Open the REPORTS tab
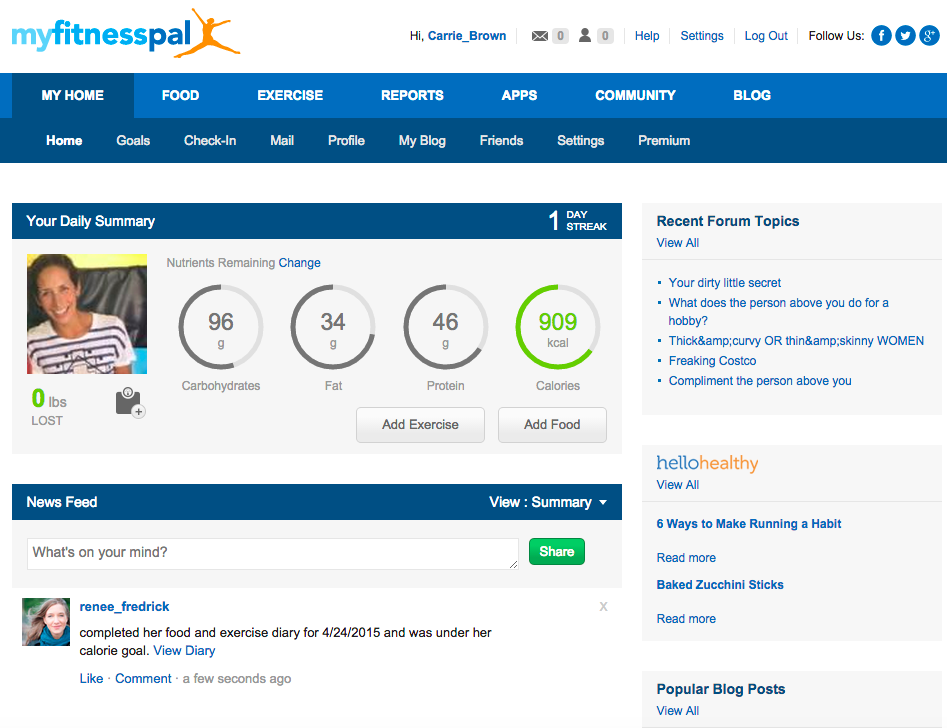 pos(412,95)
